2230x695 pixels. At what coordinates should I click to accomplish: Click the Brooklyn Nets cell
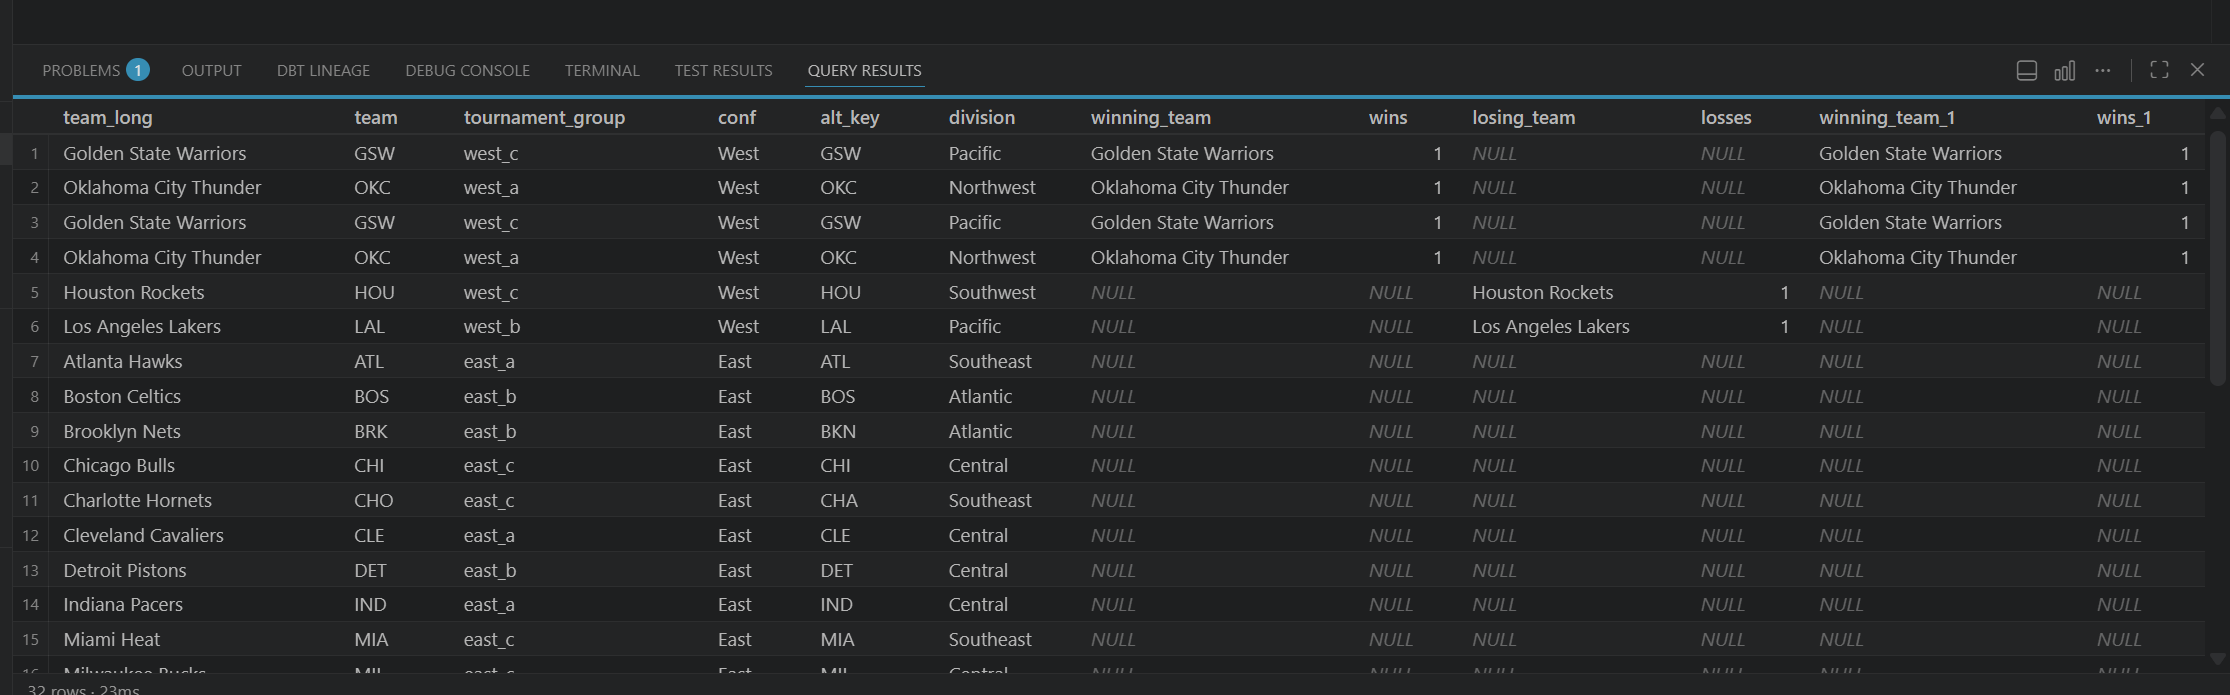[x=122, y=431]
